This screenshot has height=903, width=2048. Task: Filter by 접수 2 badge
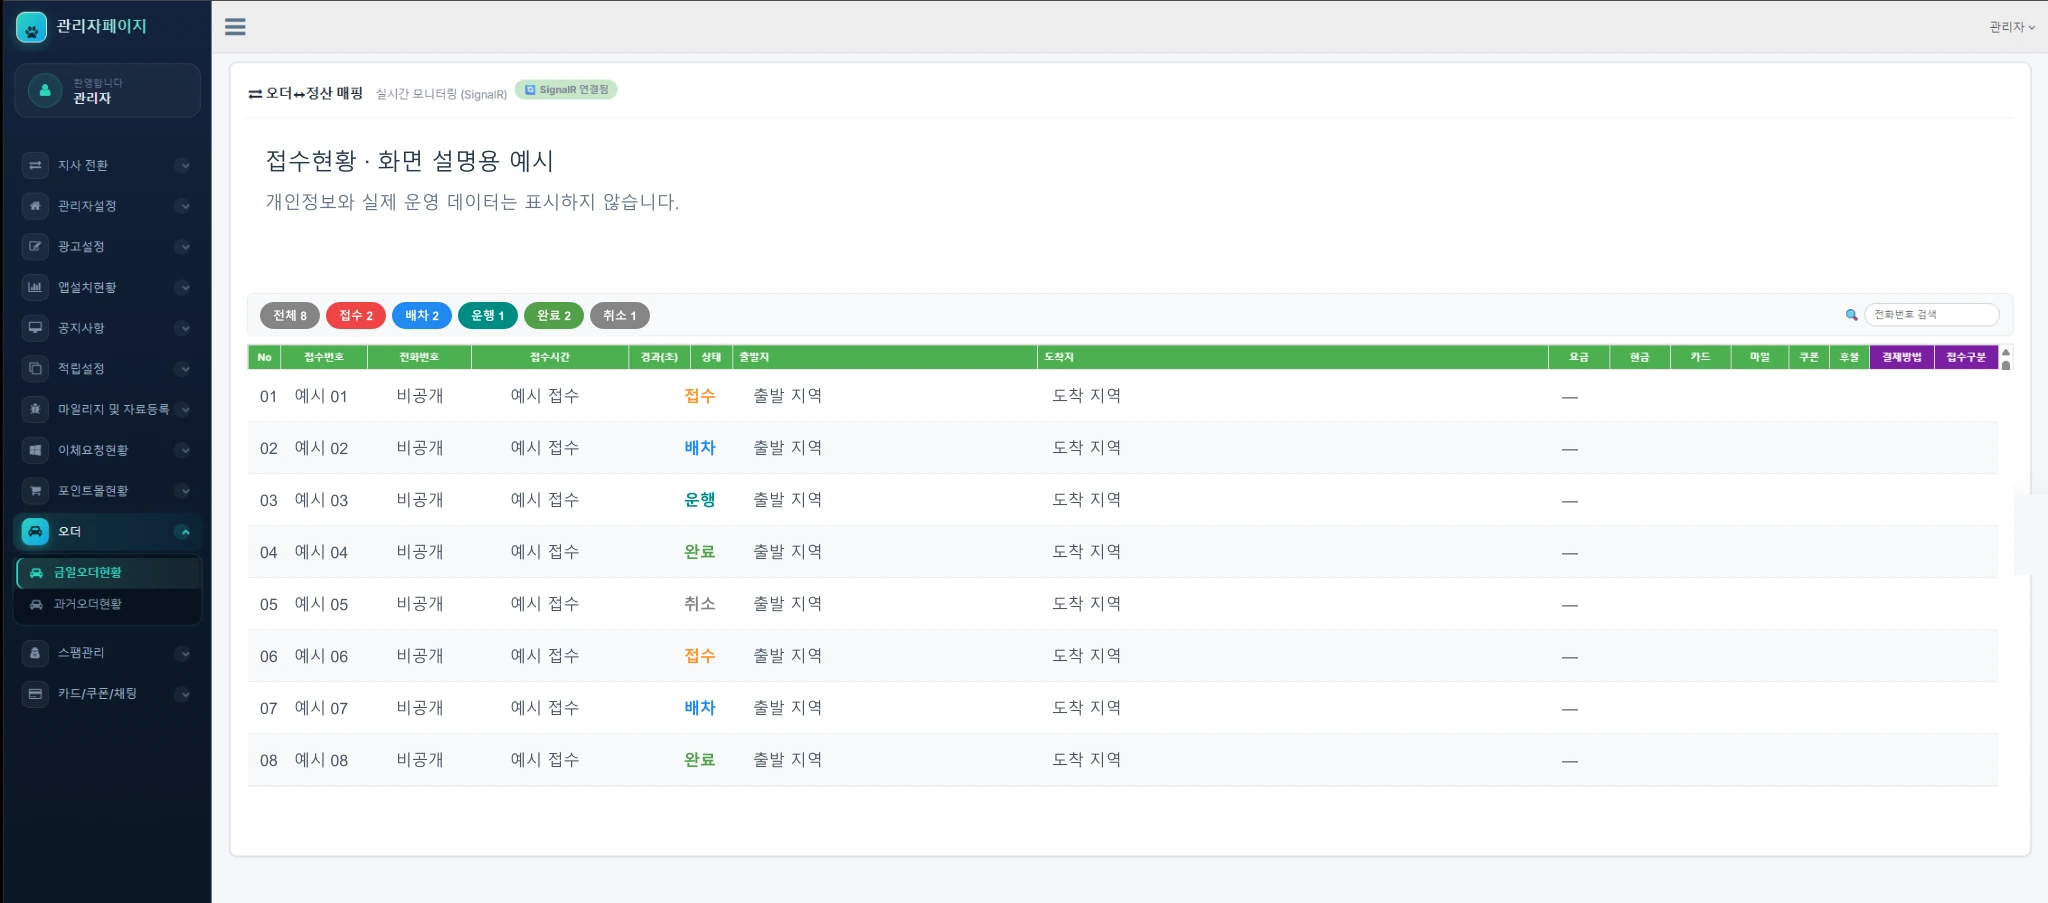356,315
